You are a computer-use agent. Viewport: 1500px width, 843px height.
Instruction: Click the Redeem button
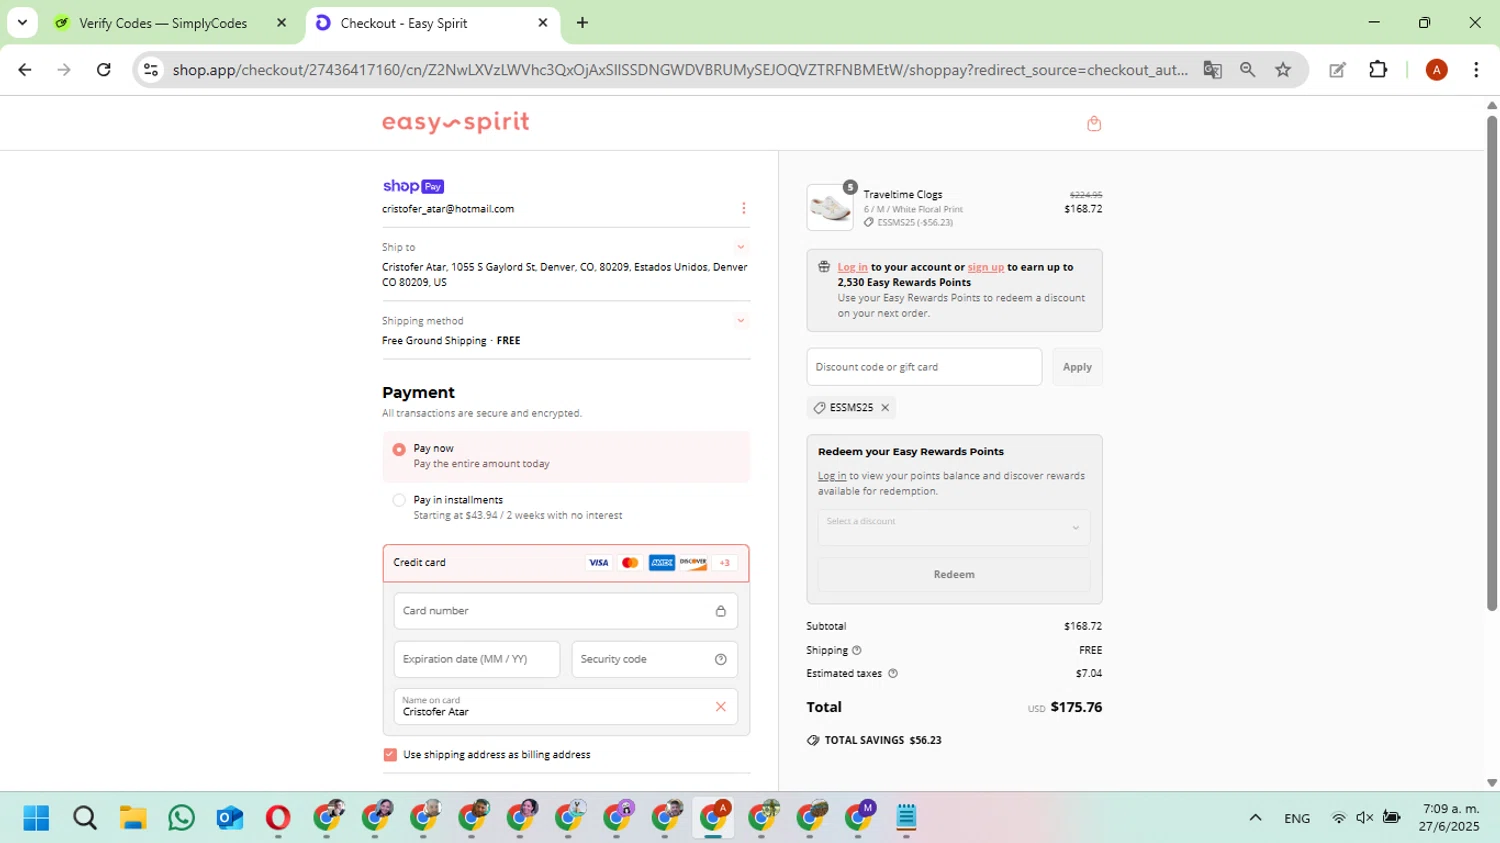click(954, 575)
